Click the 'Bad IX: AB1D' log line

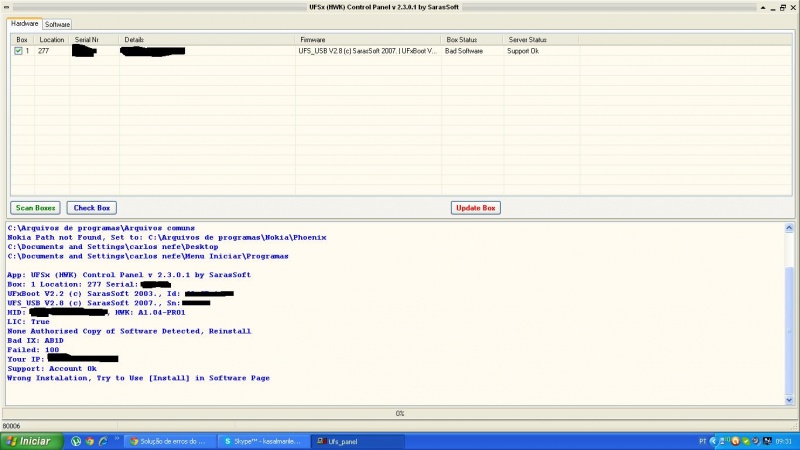[35, 340]
